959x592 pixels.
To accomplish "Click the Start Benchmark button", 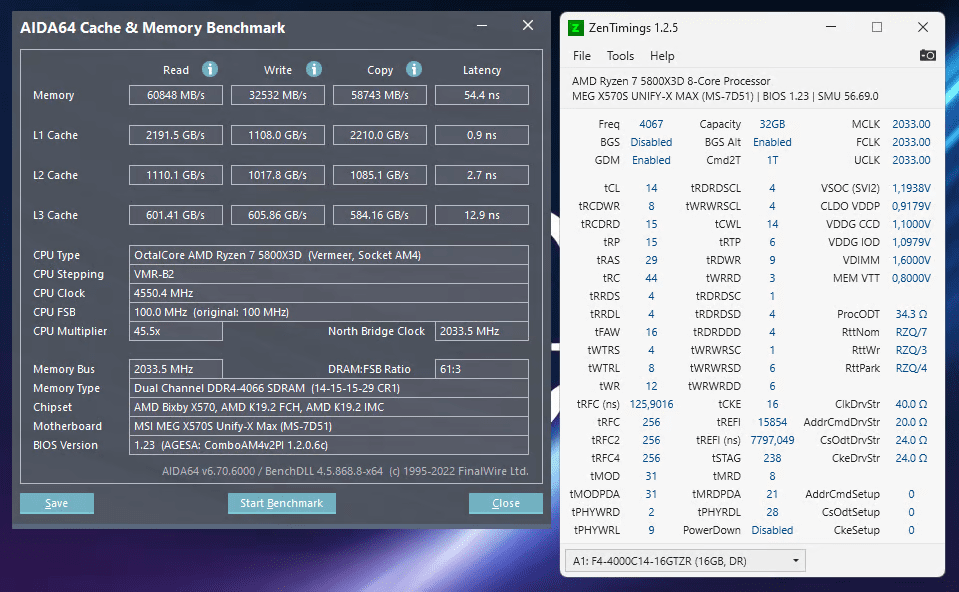I will 281,503.
